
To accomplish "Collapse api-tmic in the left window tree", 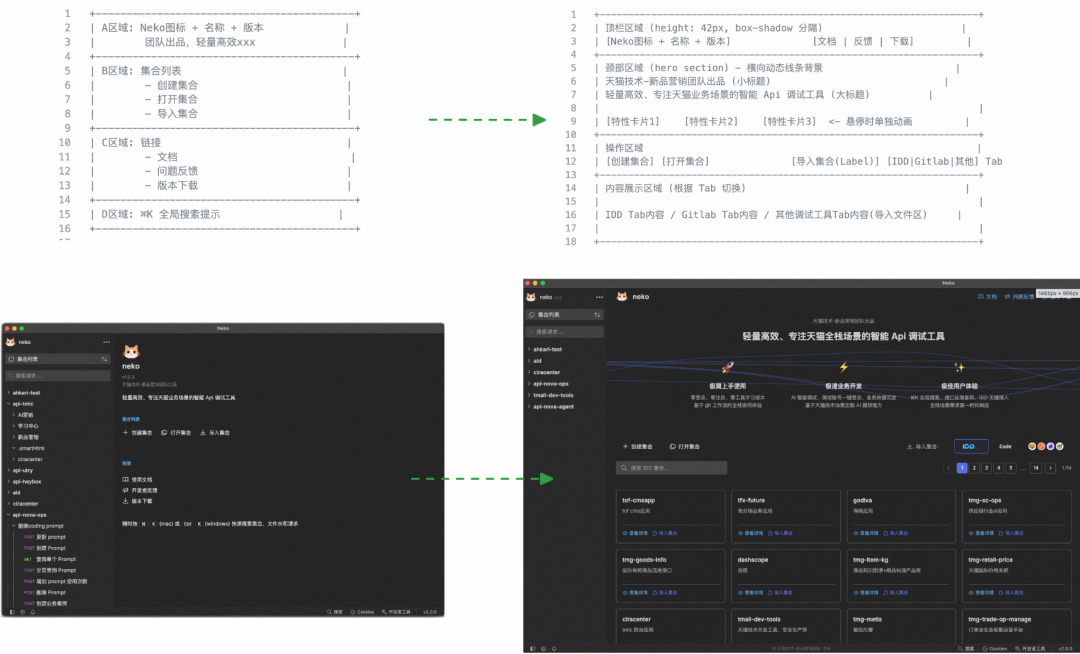I will click(x=8, y=404).
